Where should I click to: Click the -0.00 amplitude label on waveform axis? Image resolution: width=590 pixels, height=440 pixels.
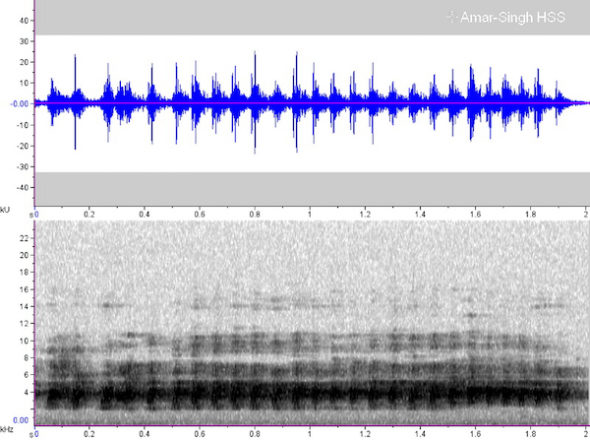coord(19,104)
